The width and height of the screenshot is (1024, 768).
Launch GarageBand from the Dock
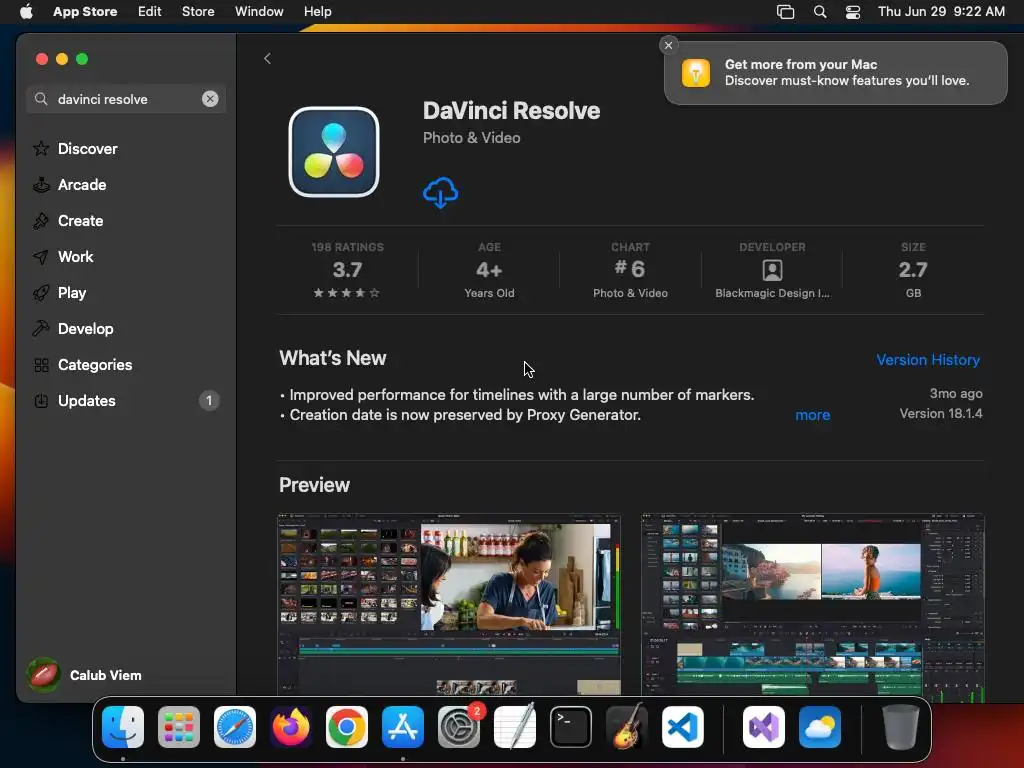click(x=627, y=727)
